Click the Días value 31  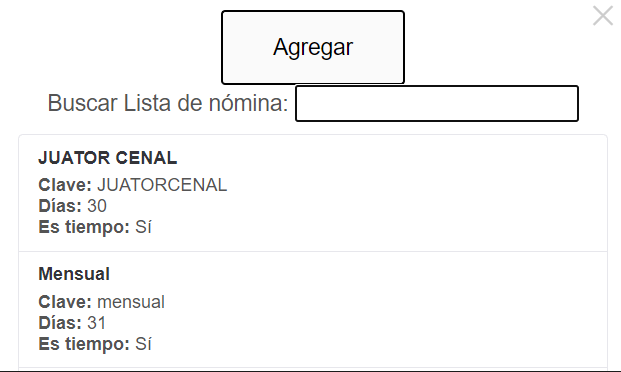tap(96, 323)
